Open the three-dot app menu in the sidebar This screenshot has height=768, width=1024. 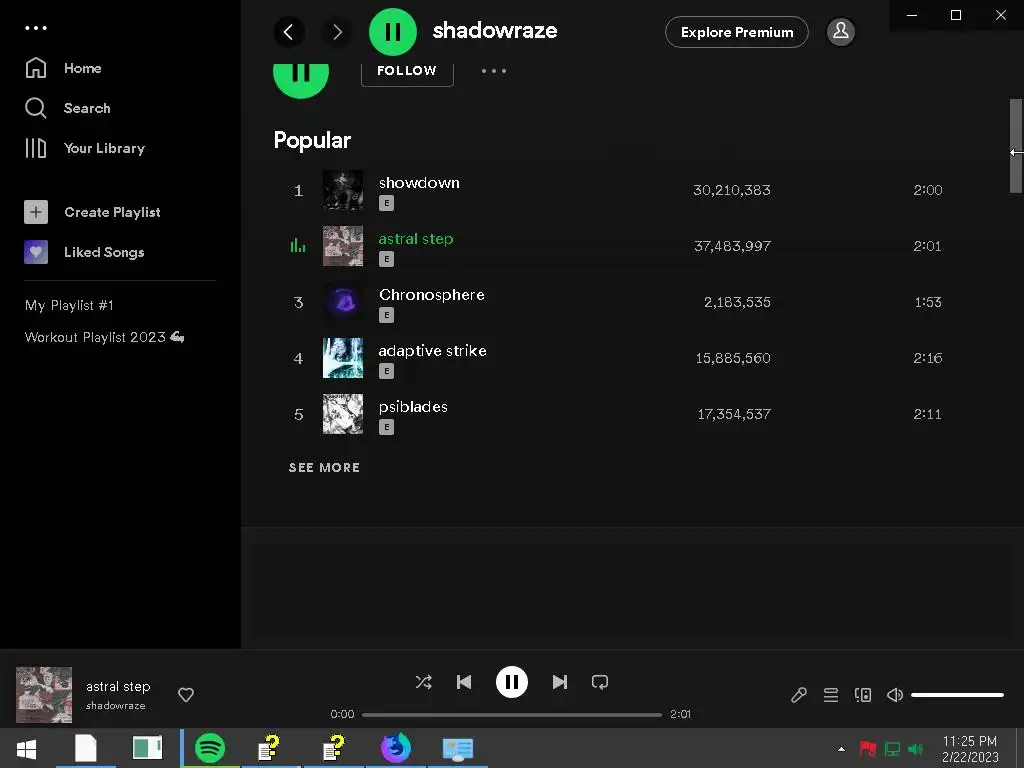36,28
